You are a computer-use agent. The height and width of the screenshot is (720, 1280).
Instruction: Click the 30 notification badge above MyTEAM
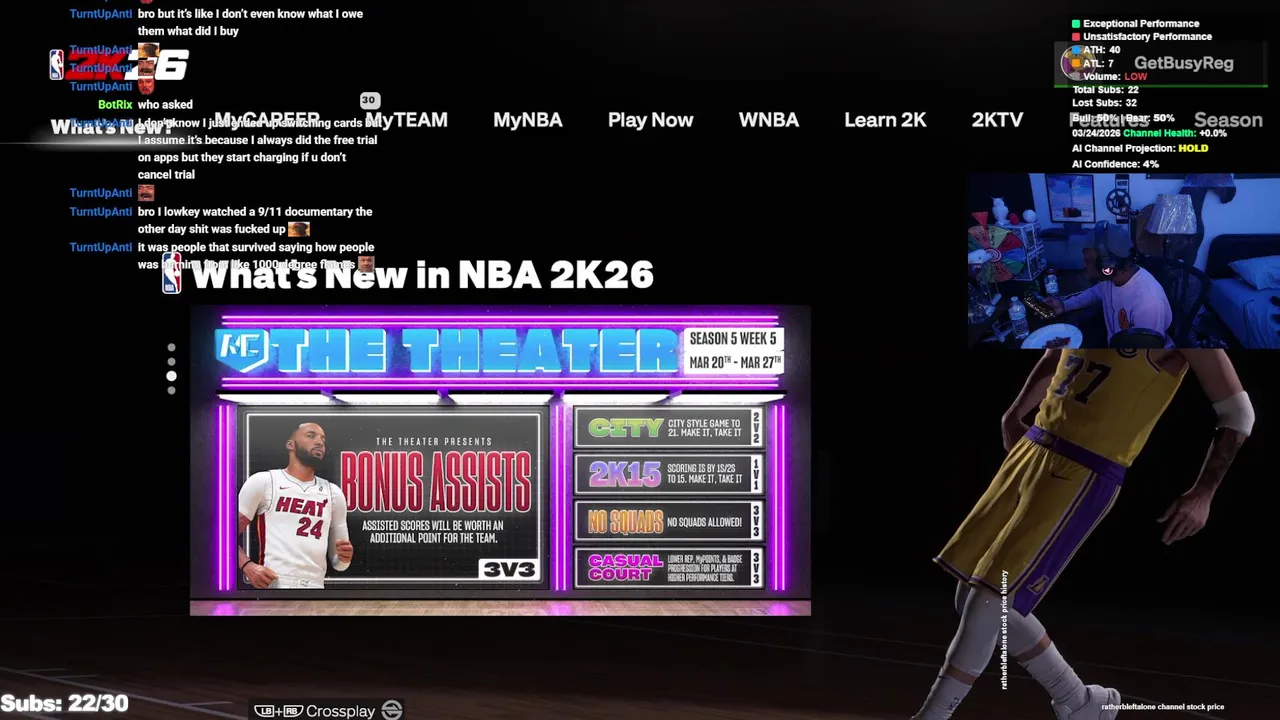(369, 100)
